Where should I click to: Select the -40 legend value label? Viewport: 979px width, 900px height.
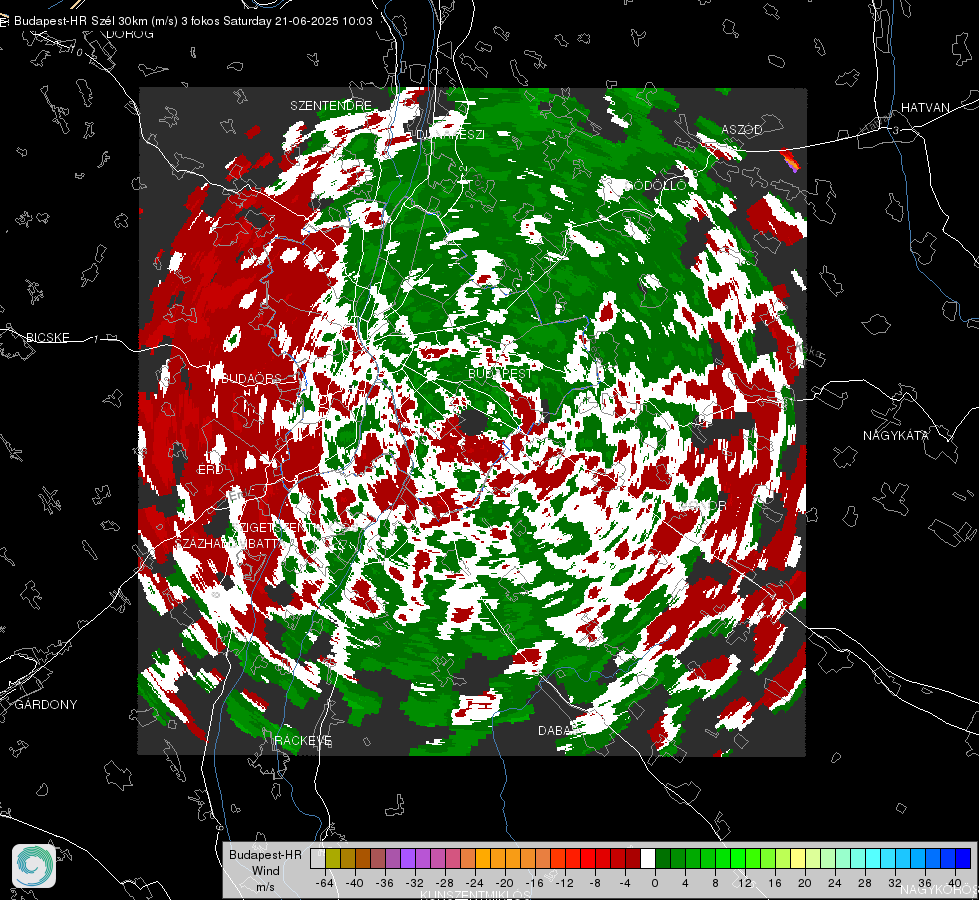(x=355, y=883)
